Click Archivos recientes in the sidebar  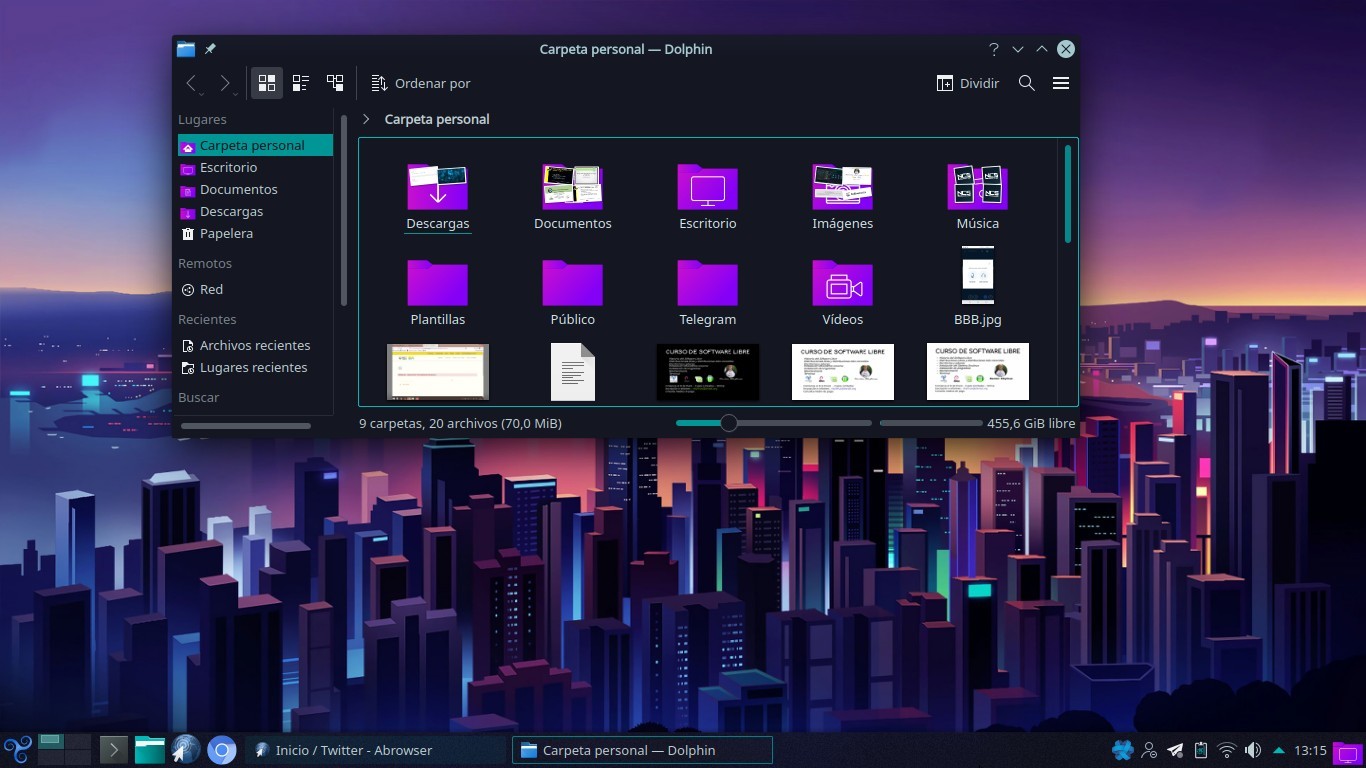254,346
